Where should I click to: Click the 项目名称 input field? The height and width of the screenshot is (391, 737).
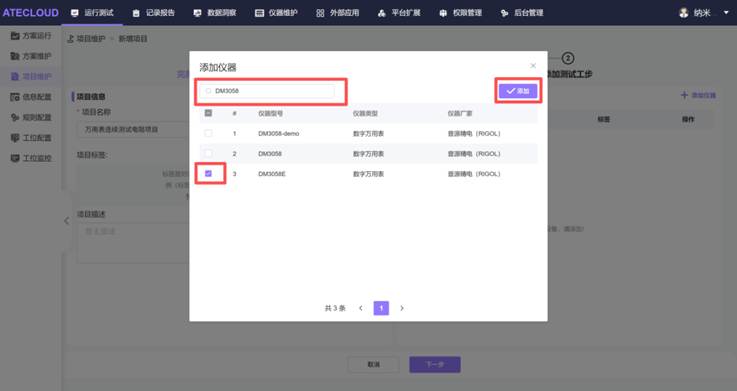pyautogui.click(x=134, y=129)
